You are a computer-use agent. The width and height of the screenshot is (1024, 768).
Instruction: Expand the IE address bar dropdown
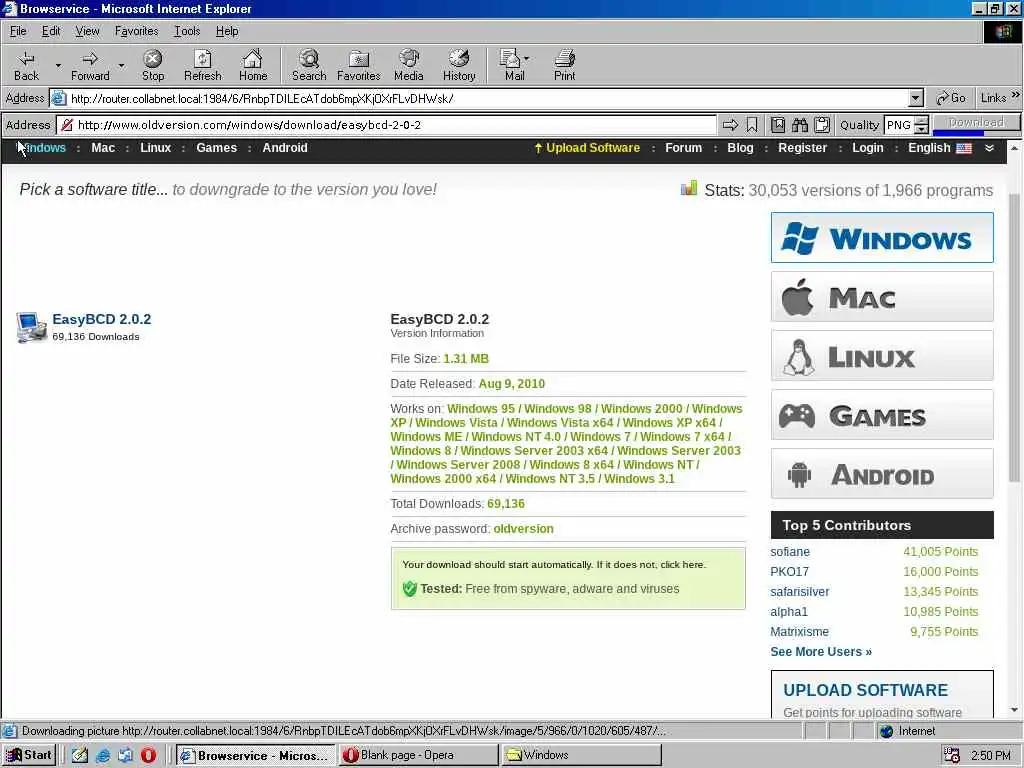coord(916,98)
